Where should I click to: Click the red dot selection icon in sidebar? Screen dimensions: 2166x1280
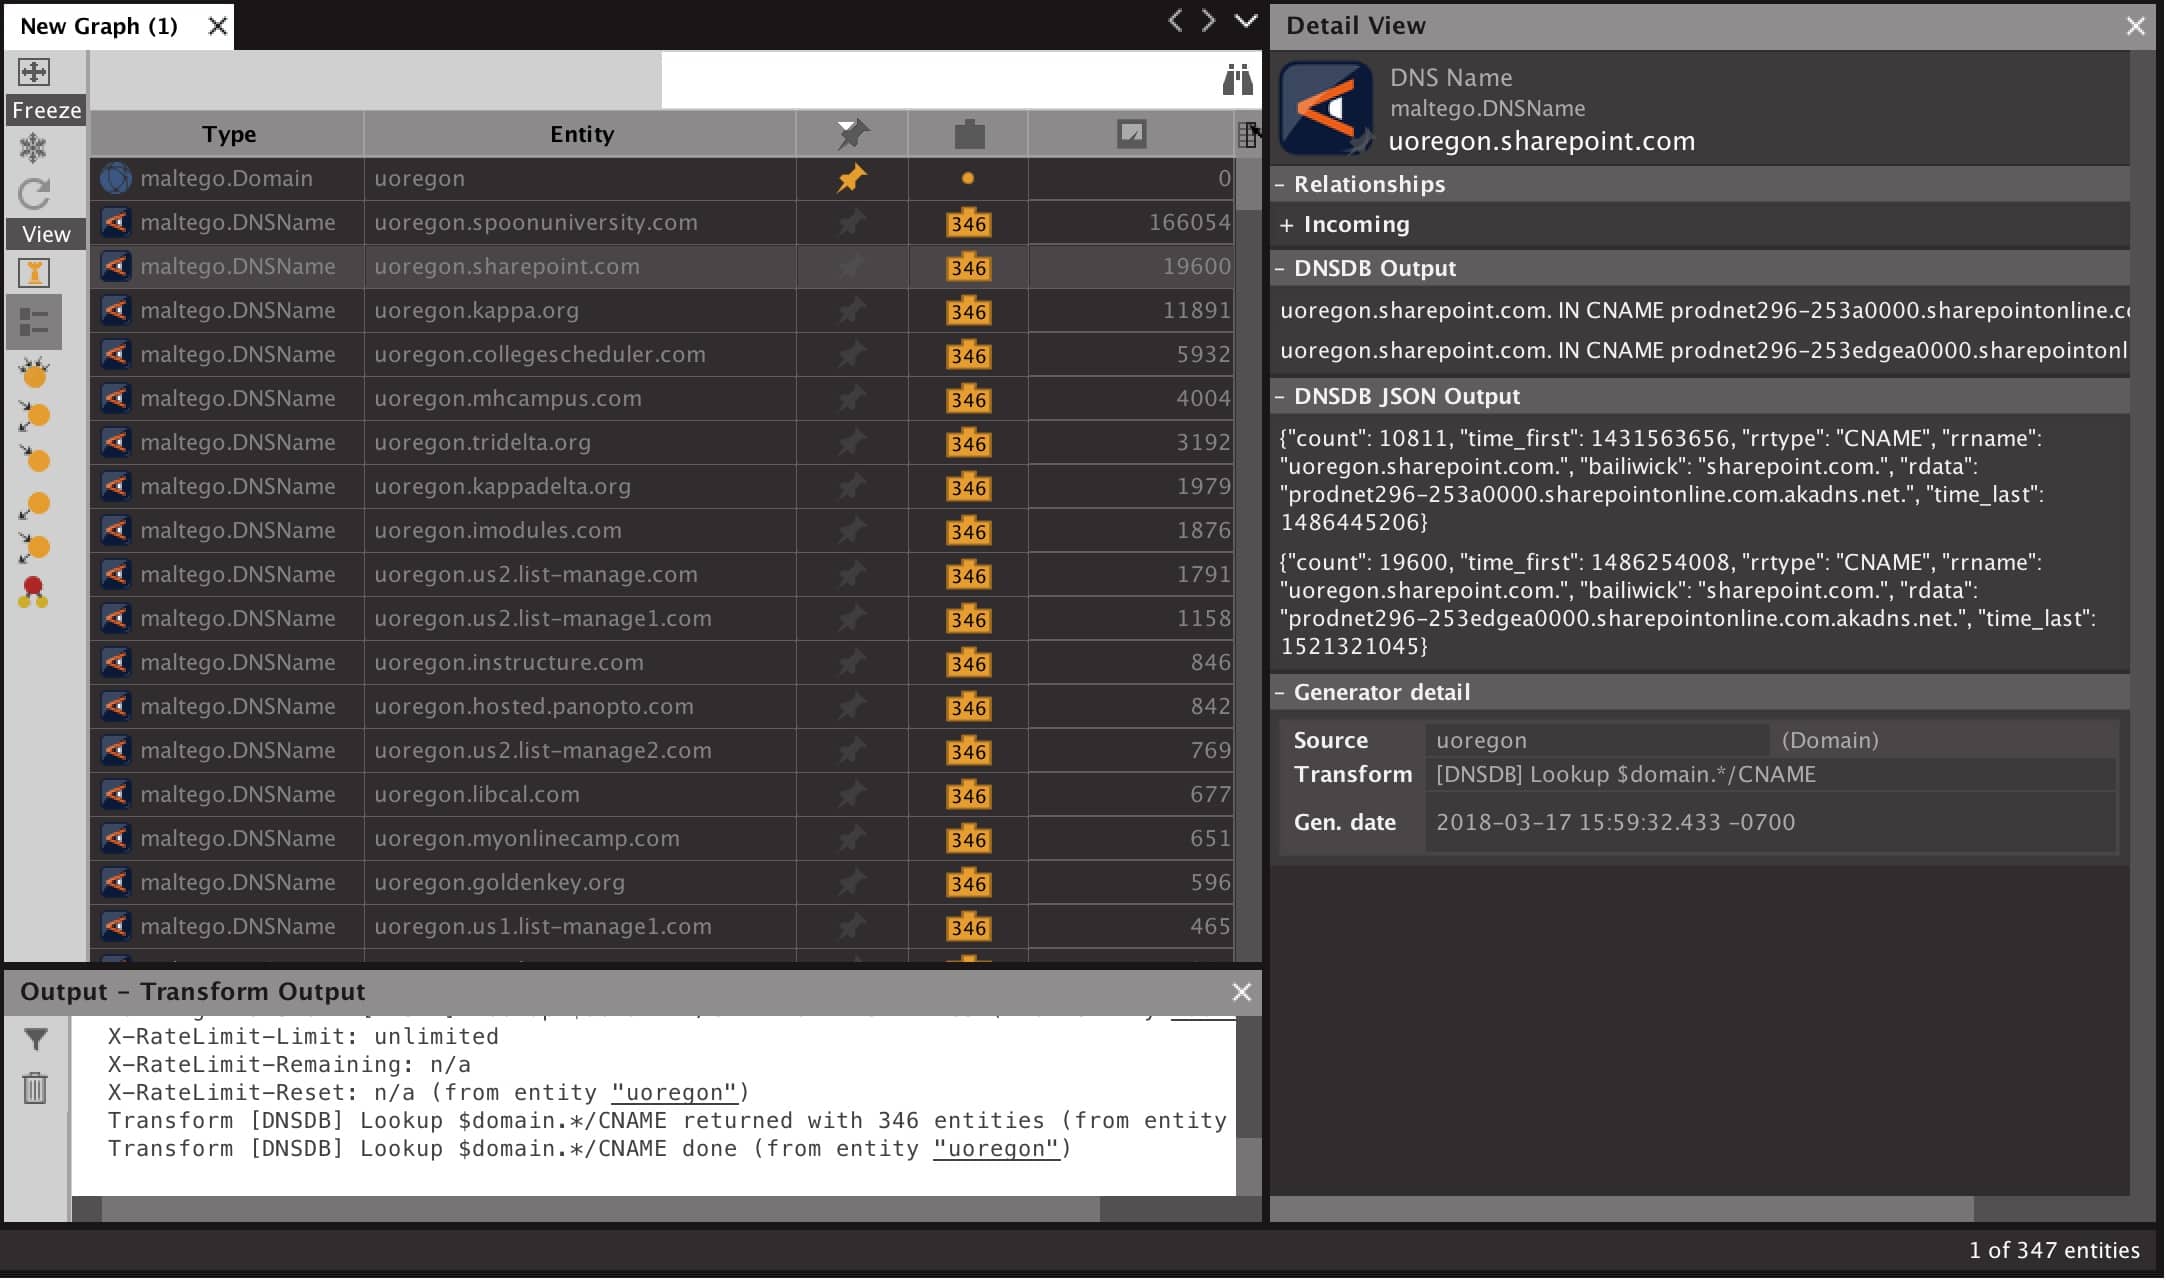(33, 591)
